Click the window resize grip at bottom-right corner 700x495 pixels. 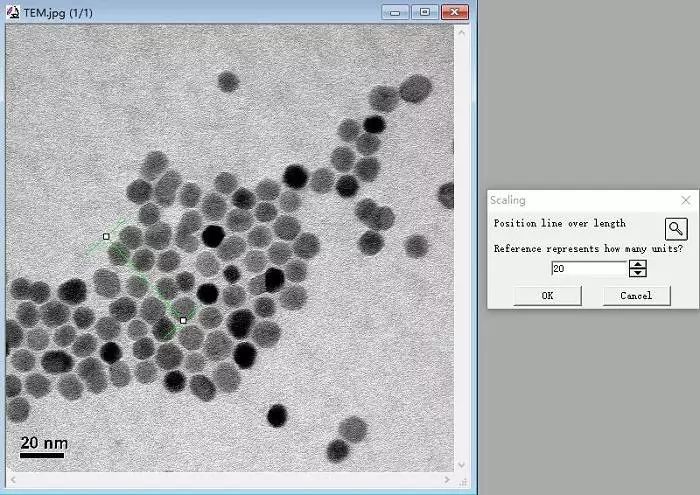(x=463, y=481)
